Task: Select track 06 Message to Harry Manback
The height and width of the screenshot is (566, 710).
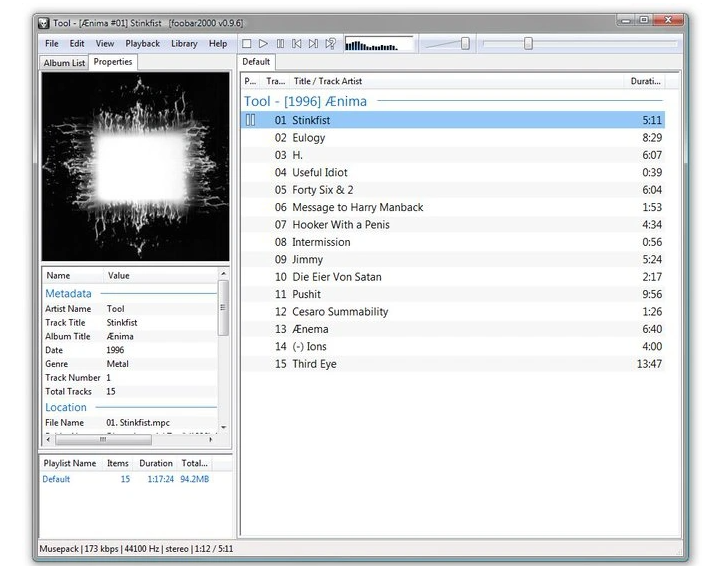Action: tap(453, 207)
